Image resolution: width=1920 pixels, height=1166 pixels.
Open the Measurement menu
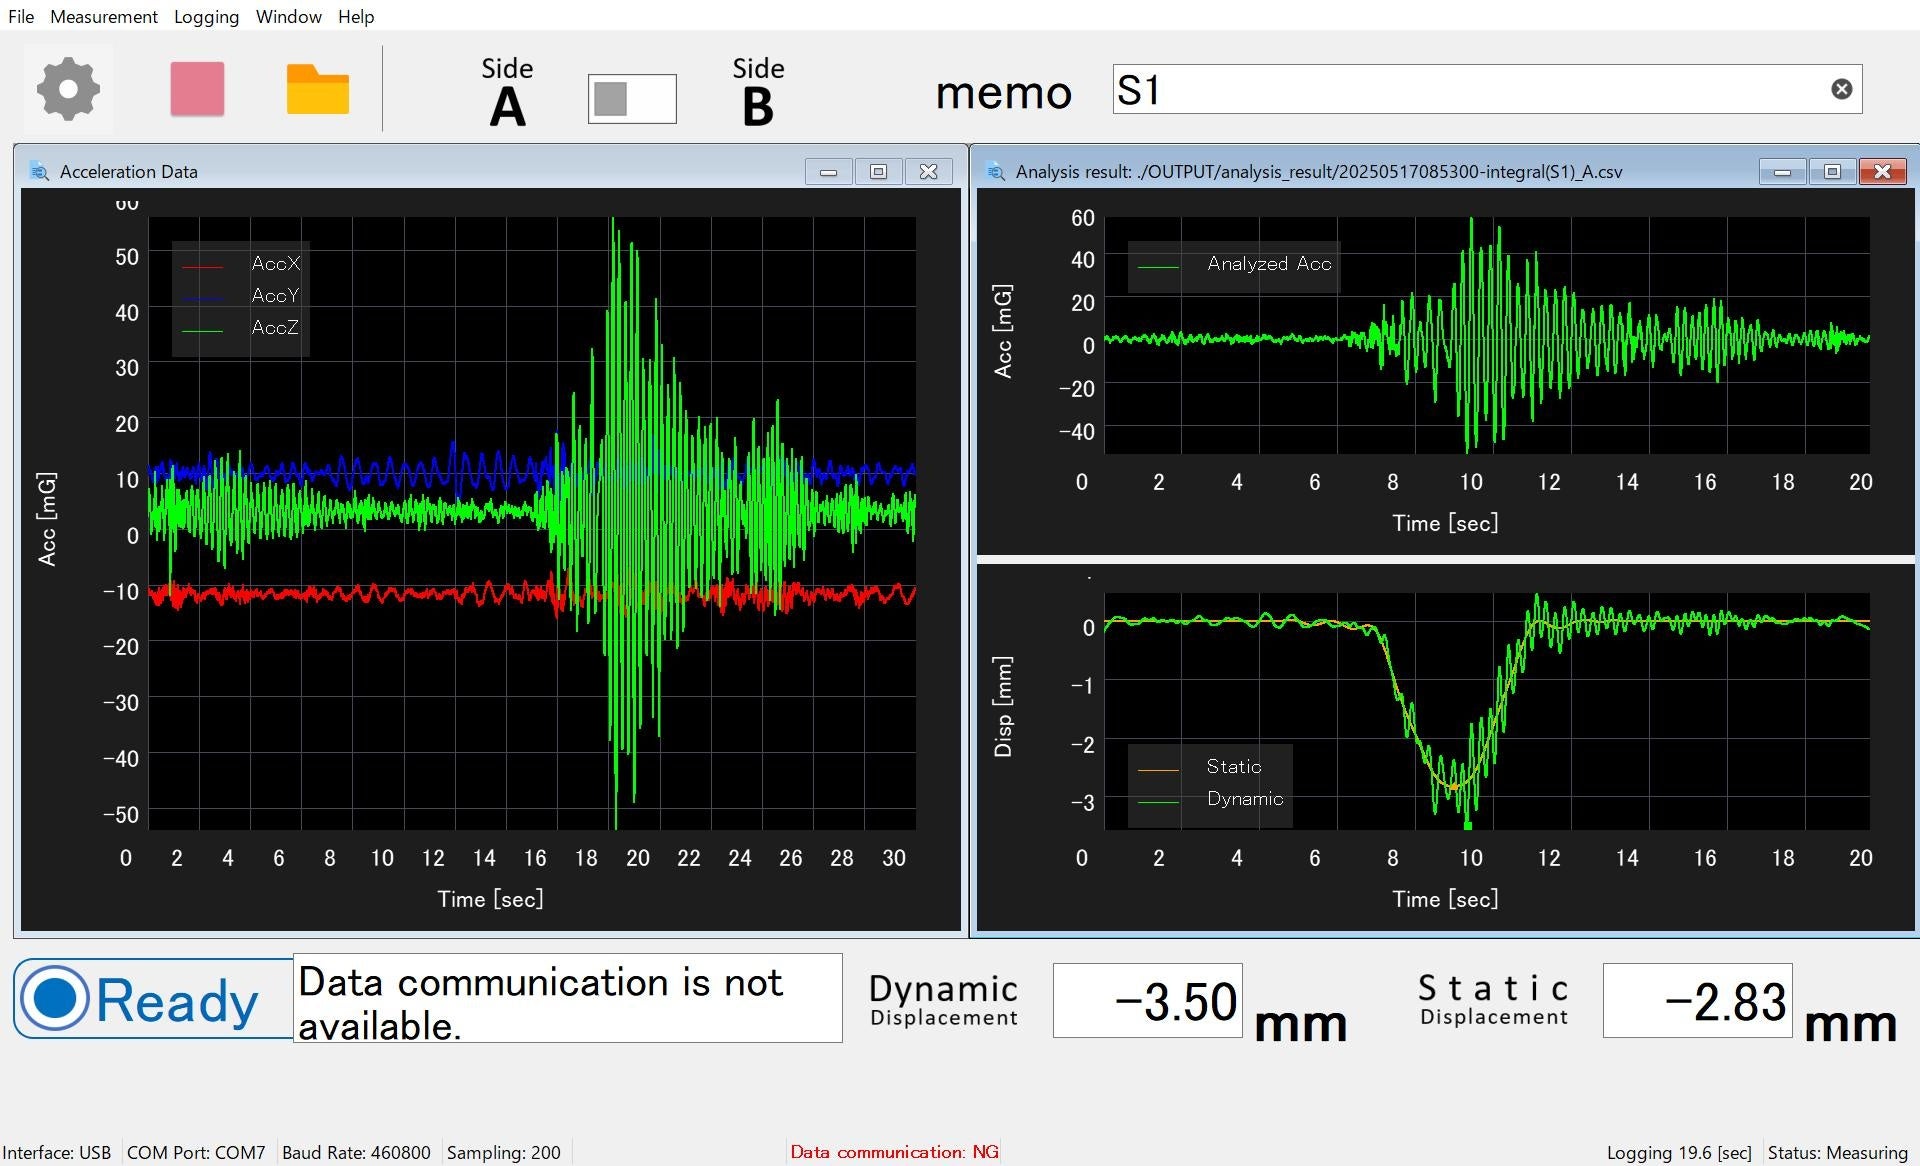click(103, 16)
